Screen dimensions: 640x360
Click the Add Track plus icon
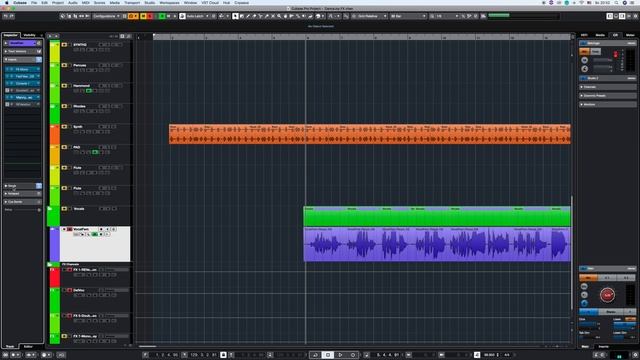pos(50,36)
